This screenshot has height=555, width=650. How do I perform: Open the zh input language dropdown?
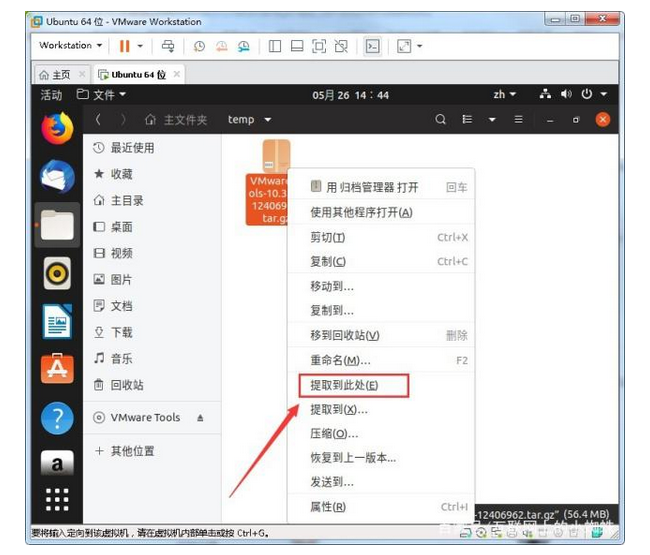[x=504, y=95]
